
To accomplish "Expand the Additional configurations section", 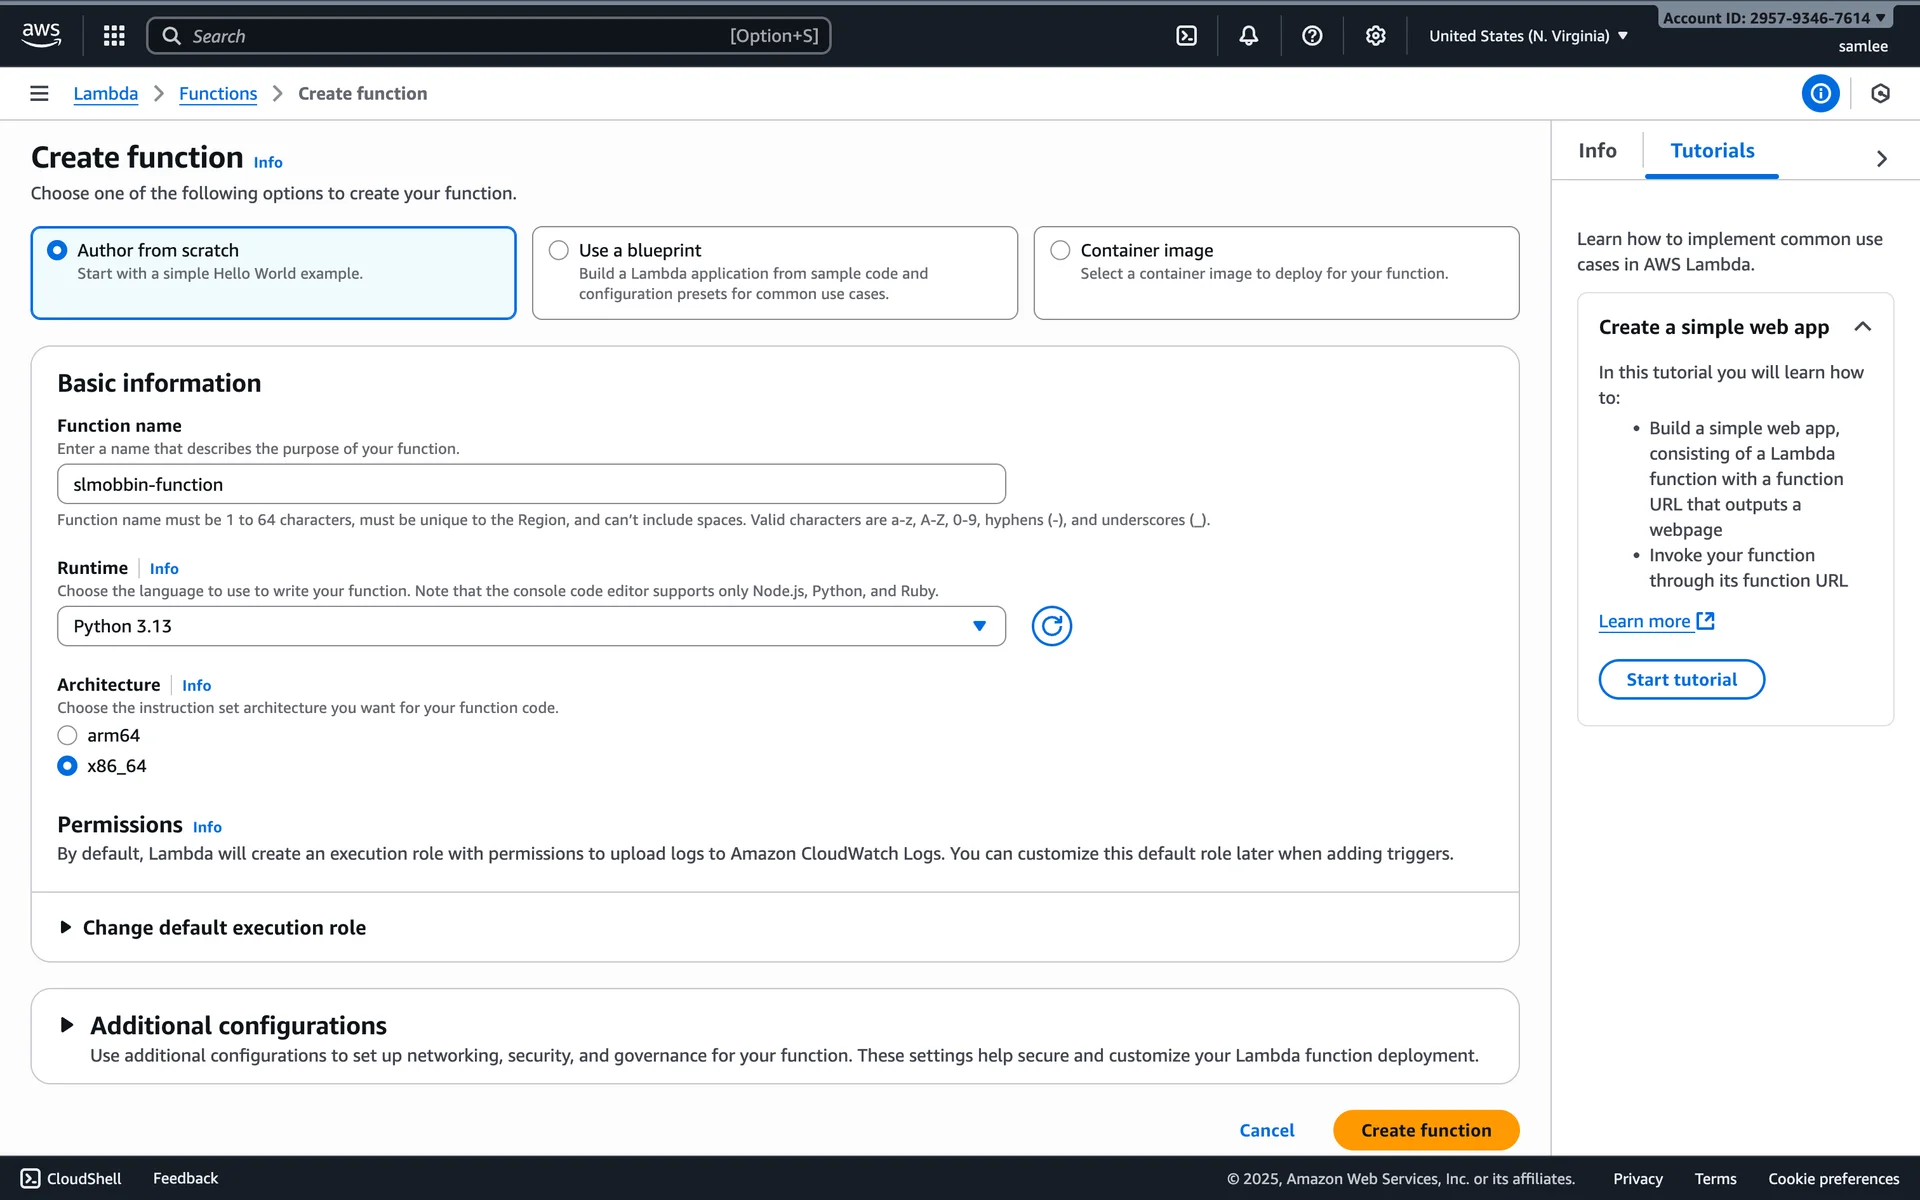I will [238, 1026].
